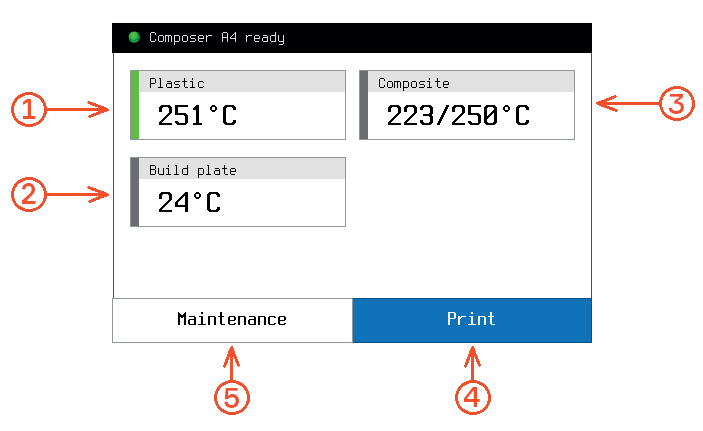703x431 pixels.
Task: Click the green ready status indicator dot
Action: [134, 37]
